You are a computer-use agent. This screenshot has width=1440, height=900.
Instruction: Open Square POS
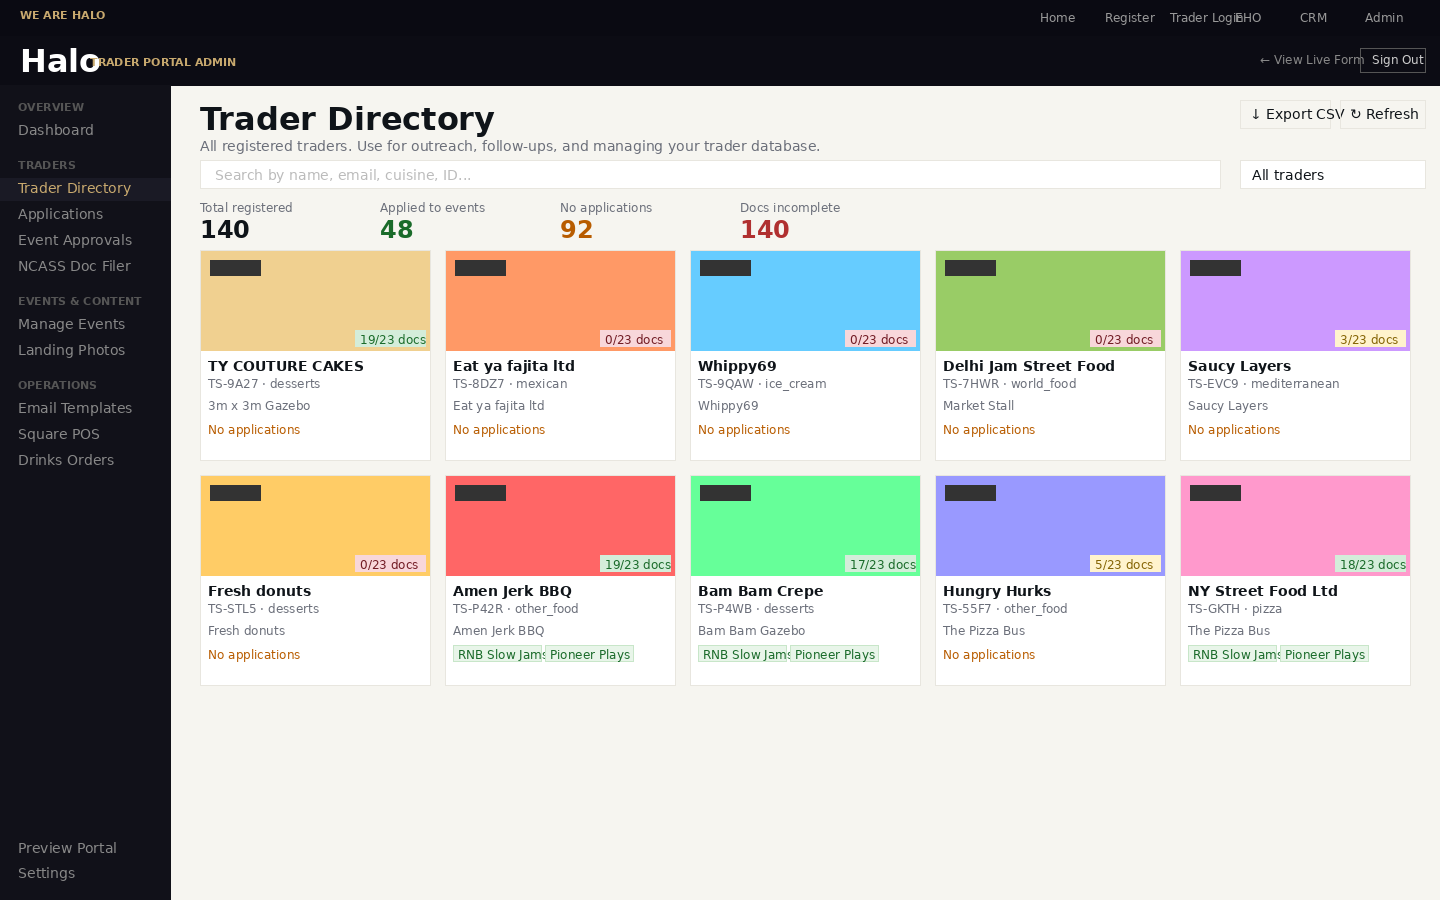(58, 434)
